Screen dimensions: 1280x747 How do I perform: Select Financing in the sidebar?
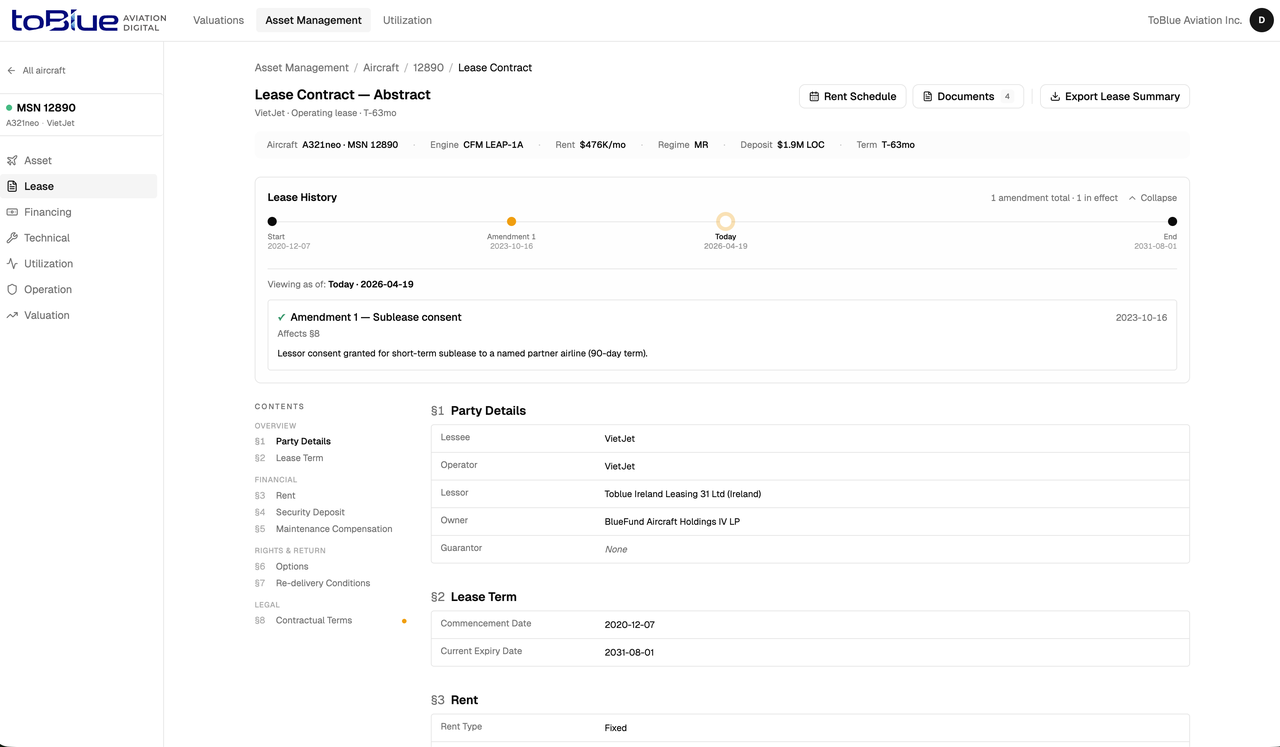(x=81, y=212)
